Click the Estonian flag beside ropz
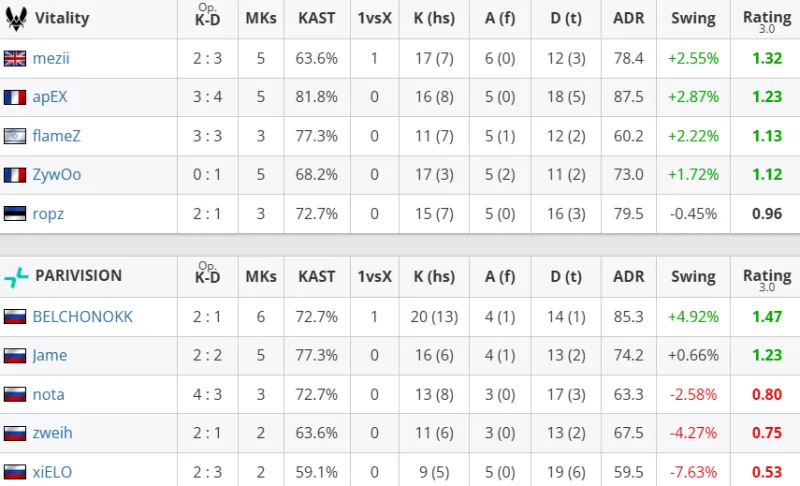 [x=15, y=213]
